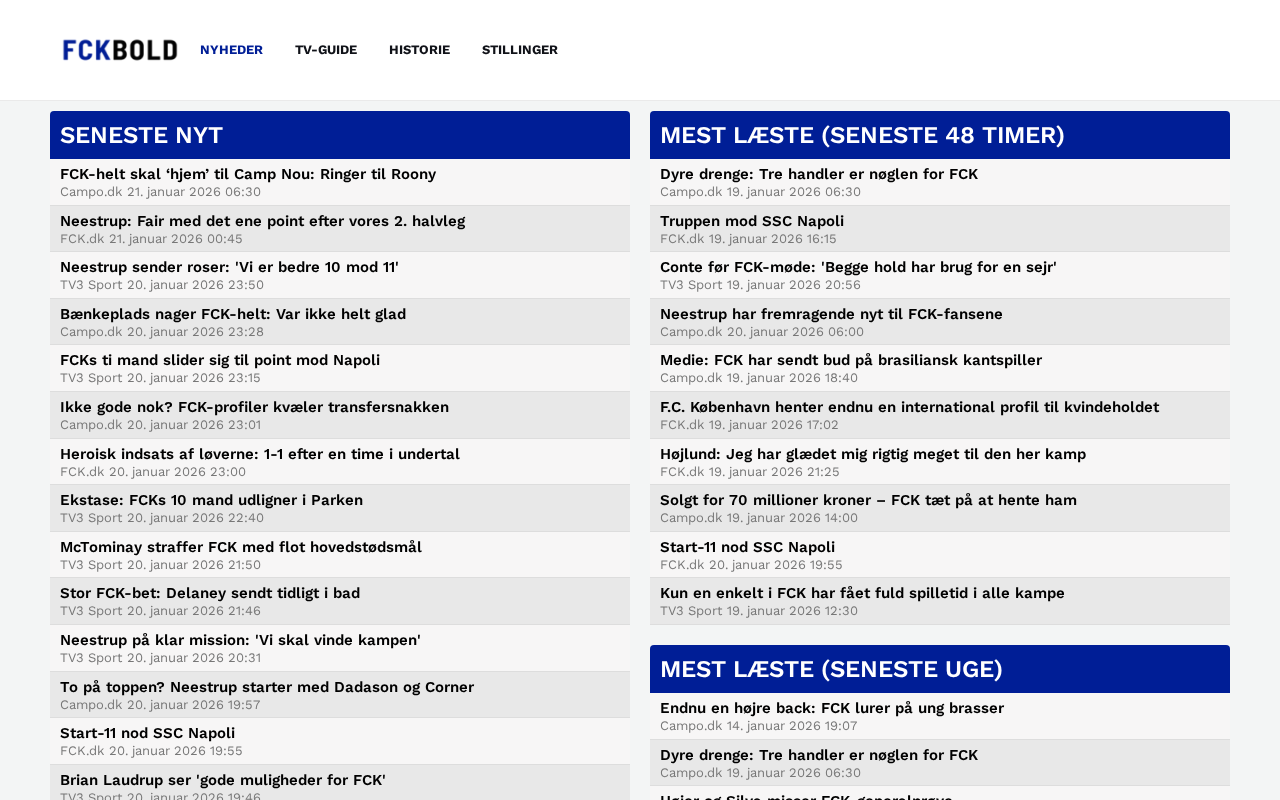Click 'FCK.dk 21. januar 2026 00:45' timestamp
1280x800 pixels.
(151, 239)
